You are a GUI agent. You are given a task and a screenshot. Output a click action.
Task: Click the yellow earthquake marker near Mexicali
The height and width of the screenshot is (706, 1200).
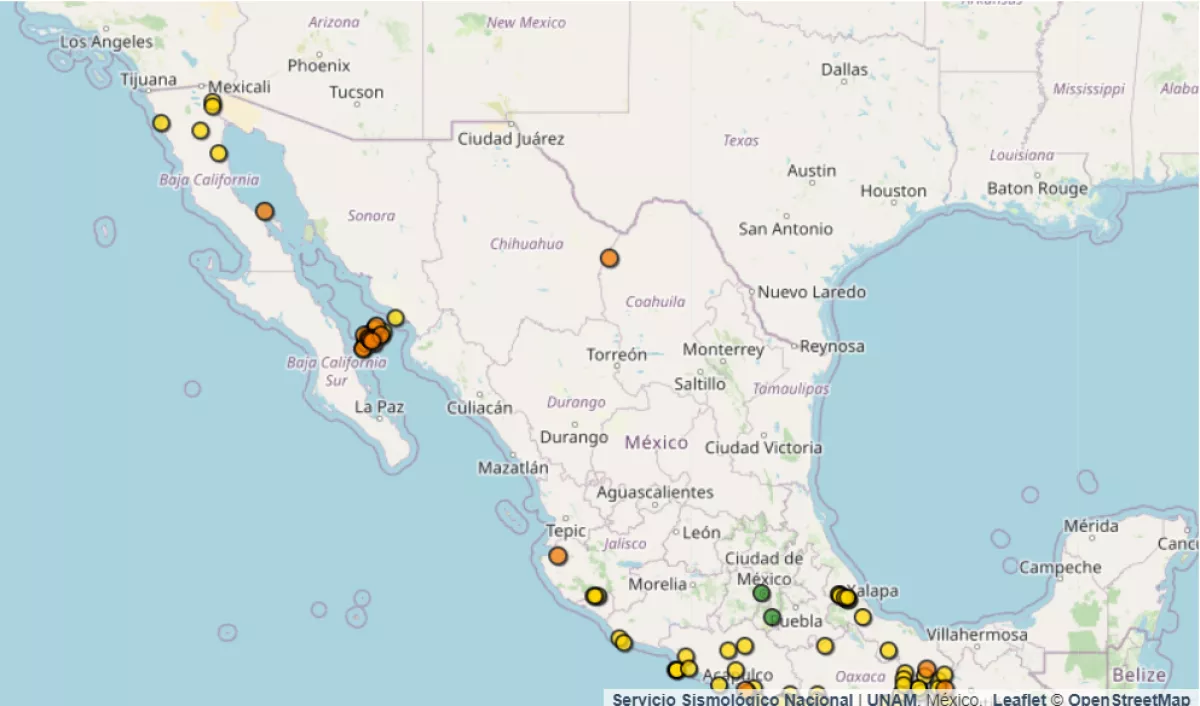(x=212, y=105)
